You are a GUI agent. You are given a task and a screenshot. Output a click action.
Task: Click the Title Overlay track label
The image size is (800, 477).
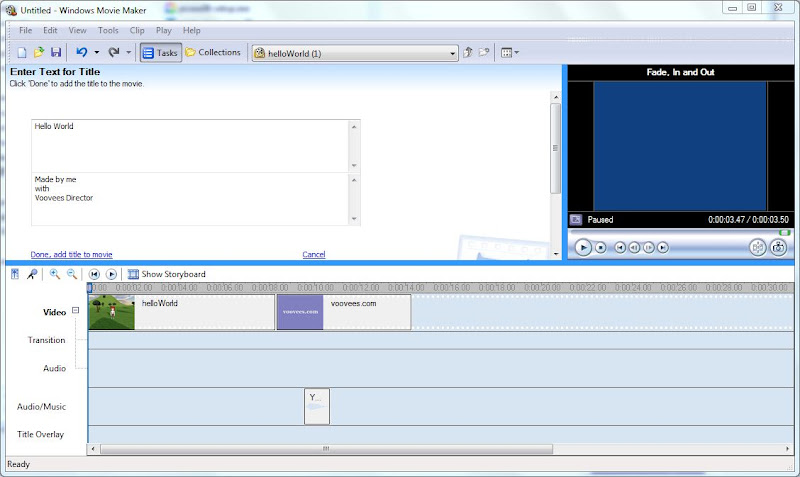(x=40, y=434)
